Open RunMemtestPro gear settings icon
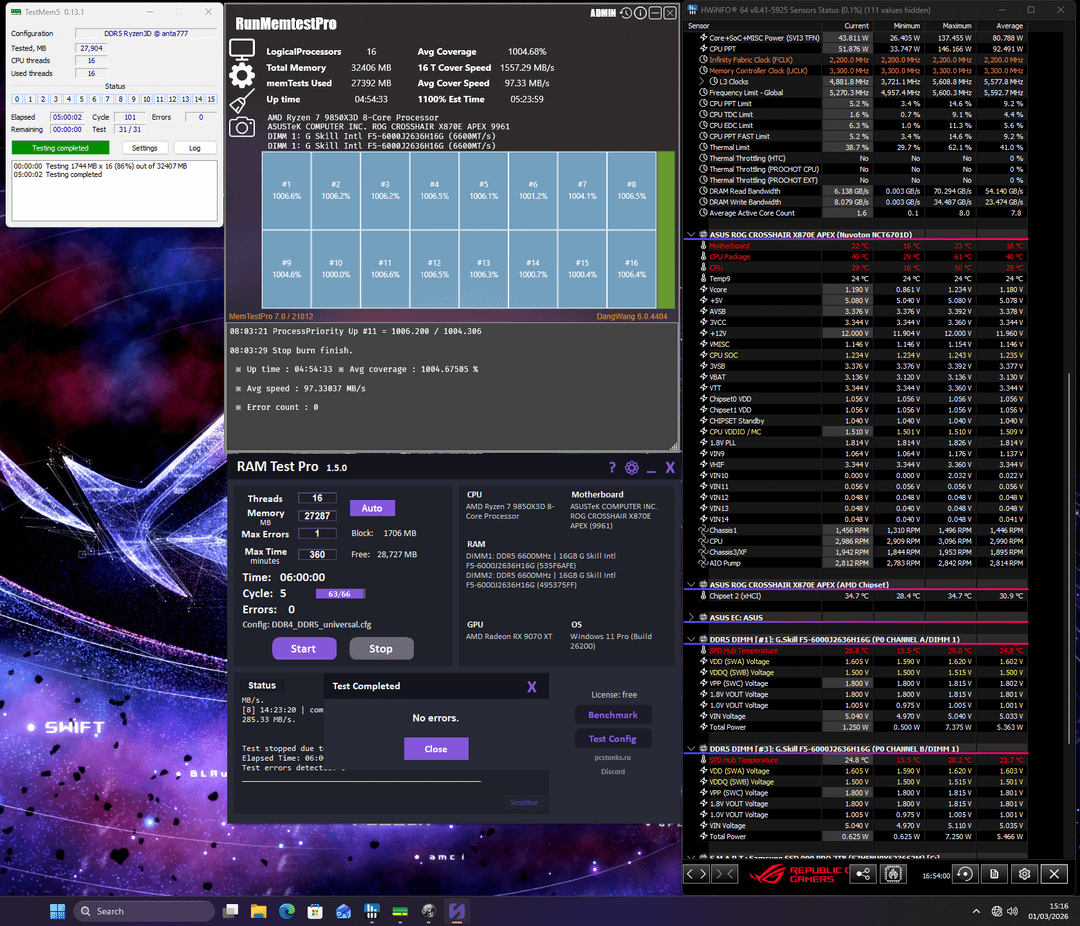The height and width of the screenshot is (926, 1080). (241, 76)
